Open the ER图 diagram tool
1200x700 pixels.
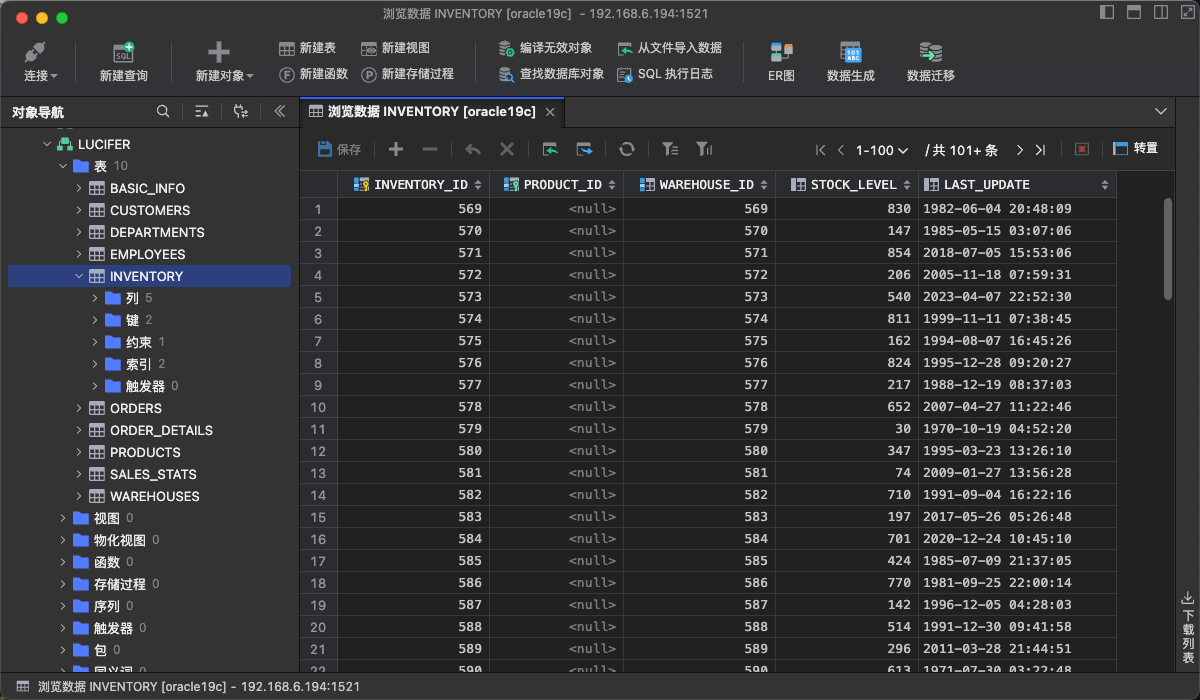pyautogui.click(x=780, y=58)
